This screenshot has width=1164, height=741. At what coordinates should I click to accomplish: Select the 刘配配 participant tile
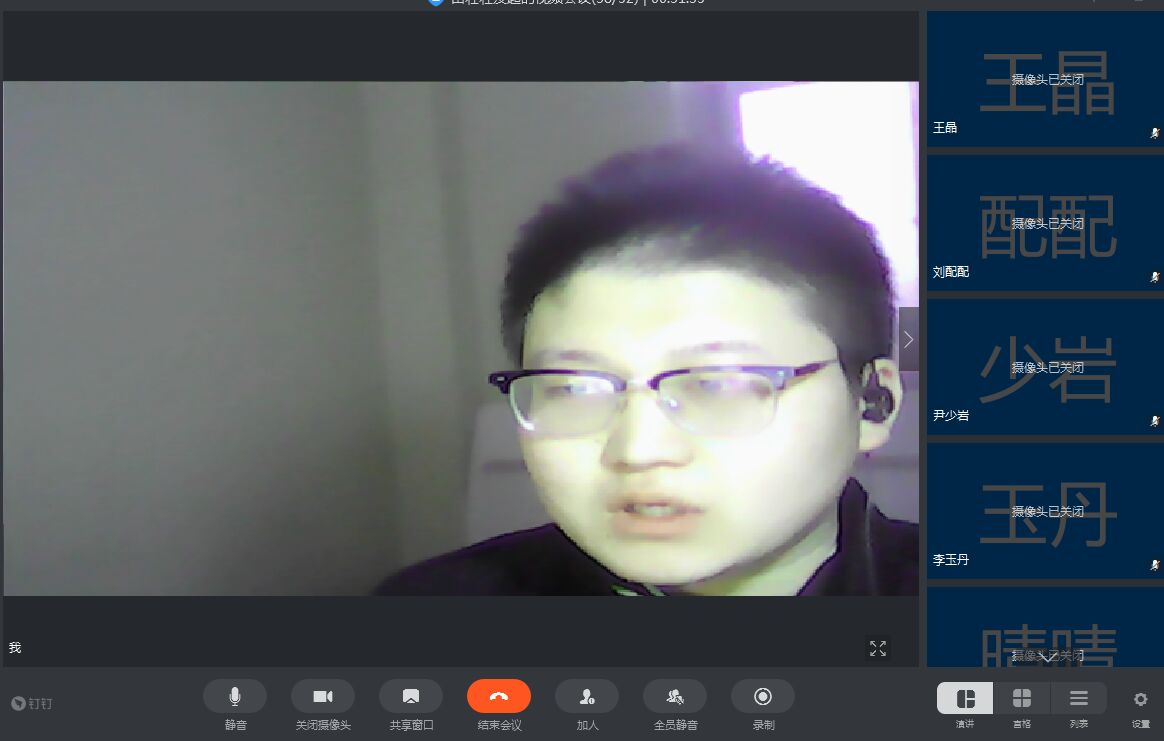(1045, 223)
